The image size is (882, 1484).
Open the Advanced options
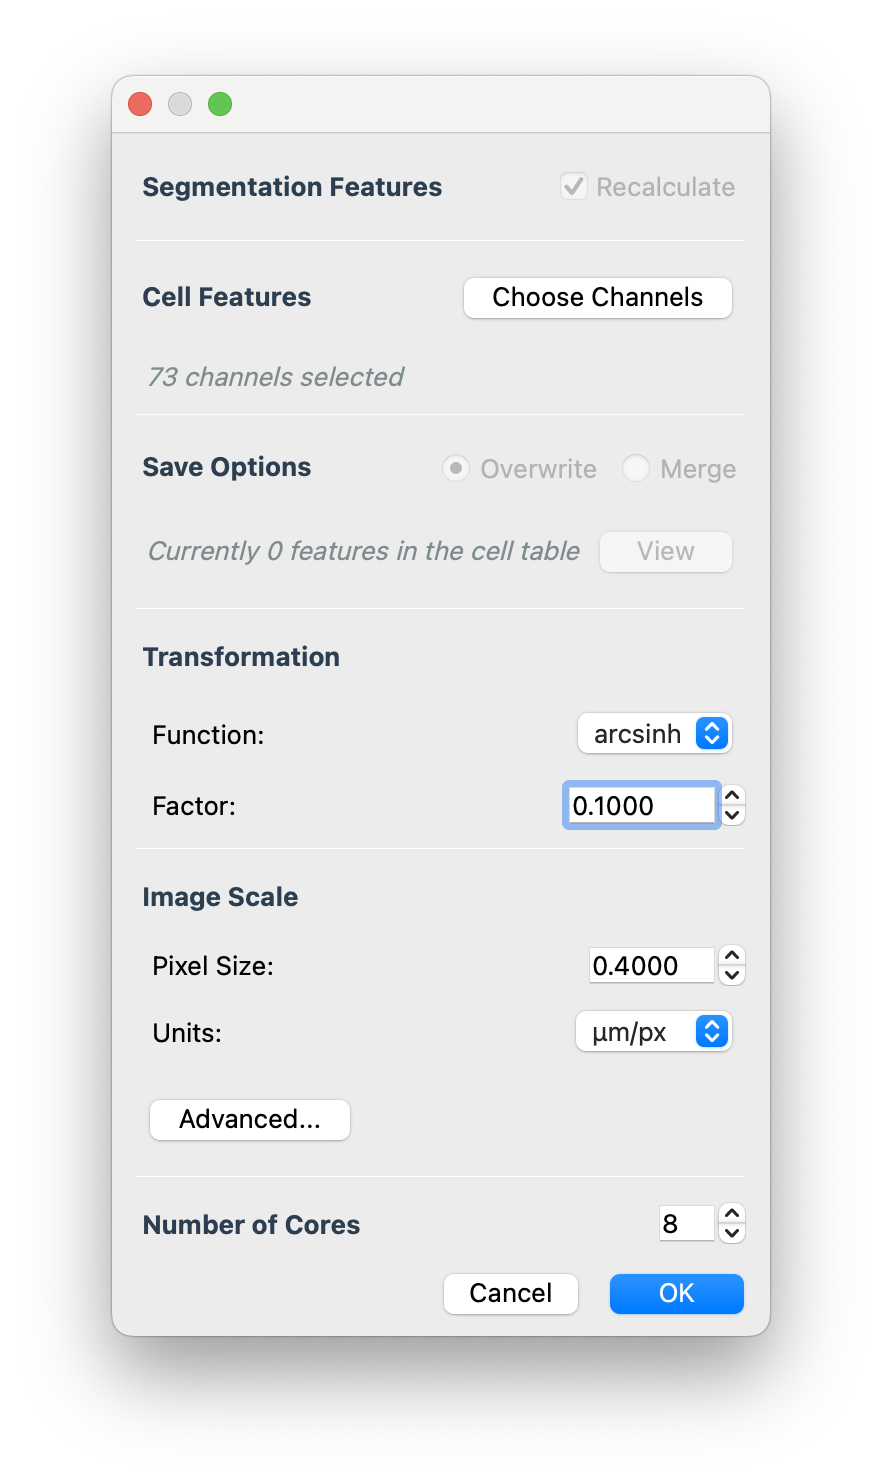click(x=249, y=1119)
